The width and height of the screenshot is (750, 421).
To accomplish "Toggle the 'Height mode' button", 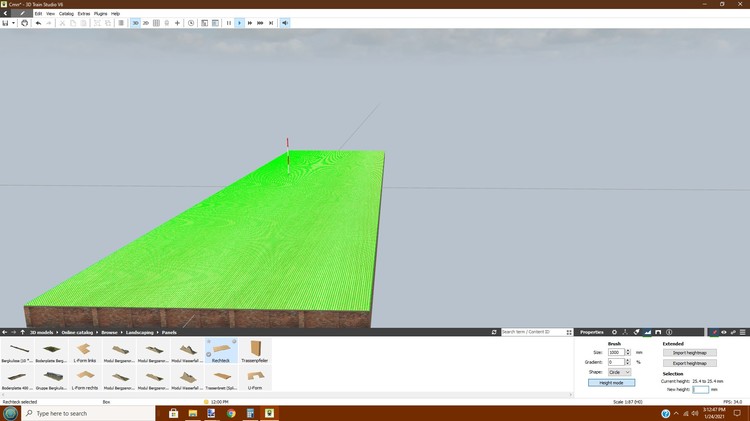I will click(611, 383).
